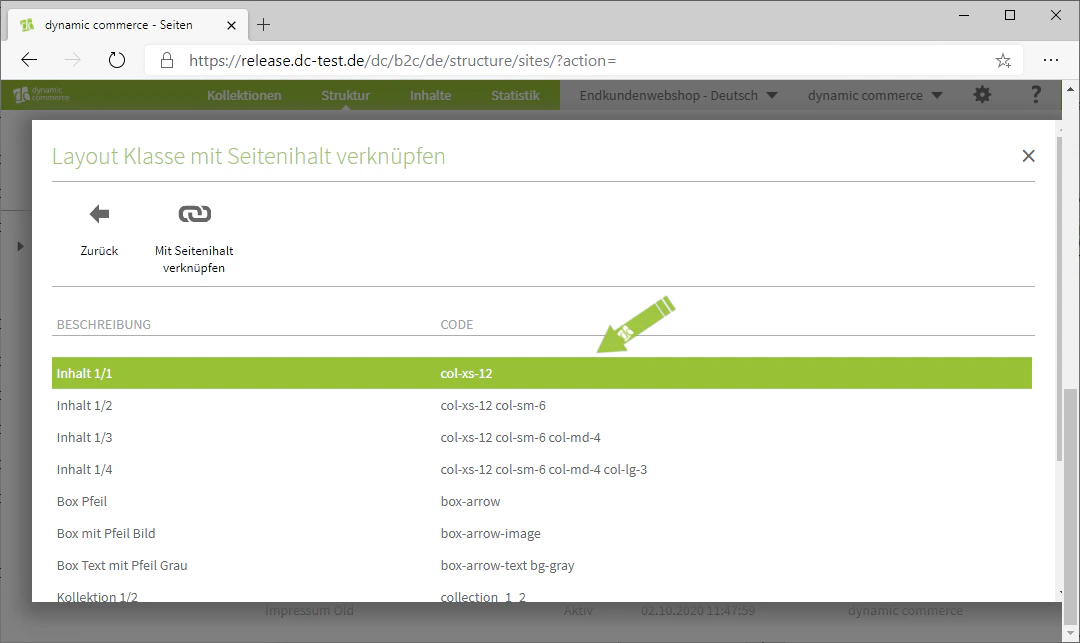Screen dimensions: 1080x643
Task: Open browser menu three dots
Action: click(x=1050, y=61)
